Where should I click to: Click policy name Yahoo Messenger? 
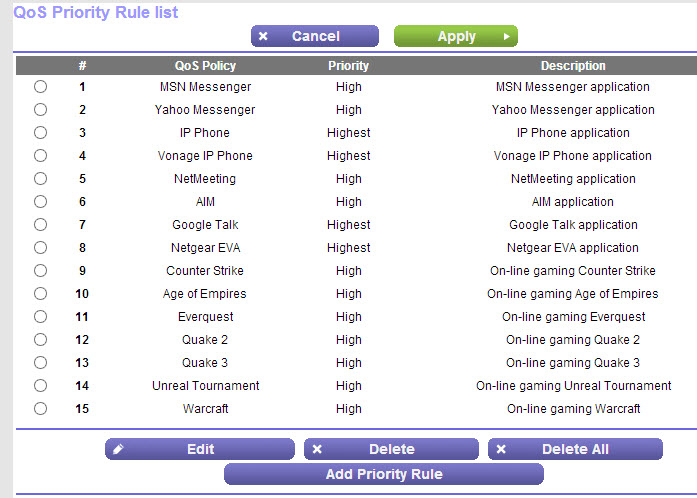tap(205, 110)
